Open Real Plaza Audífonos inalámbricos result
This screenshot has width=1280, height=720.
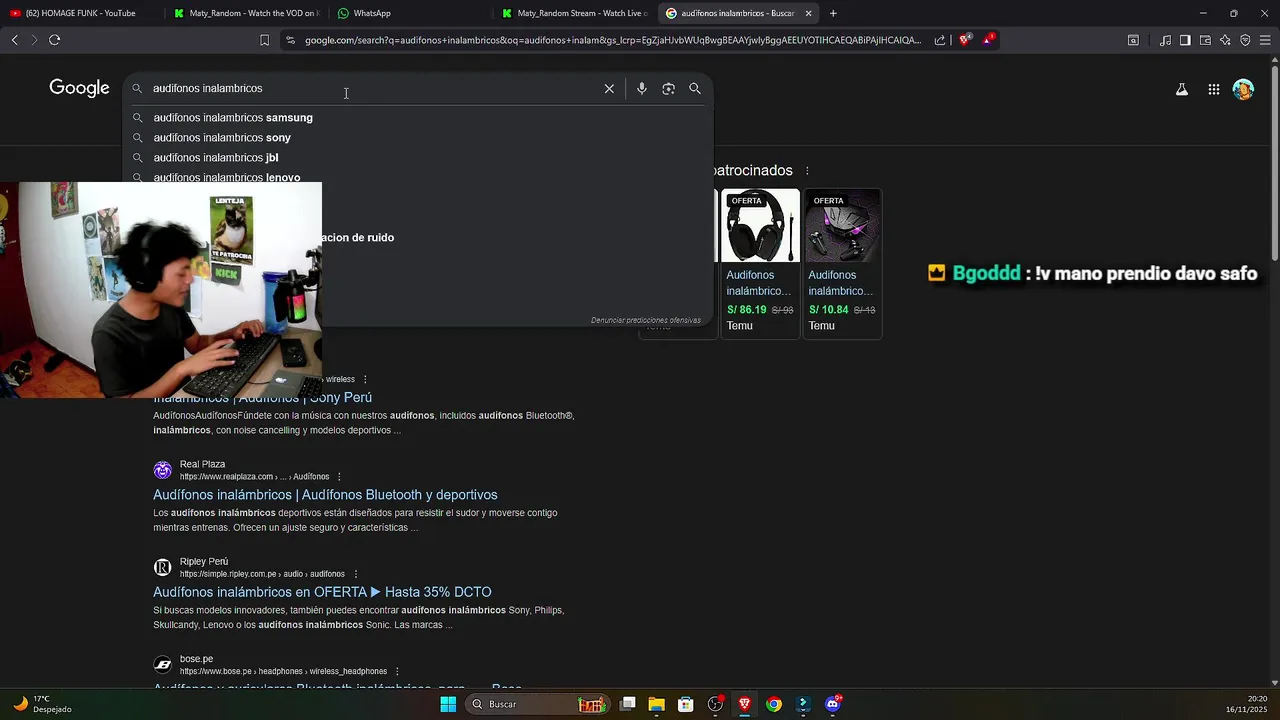click(x=325, y=495)
